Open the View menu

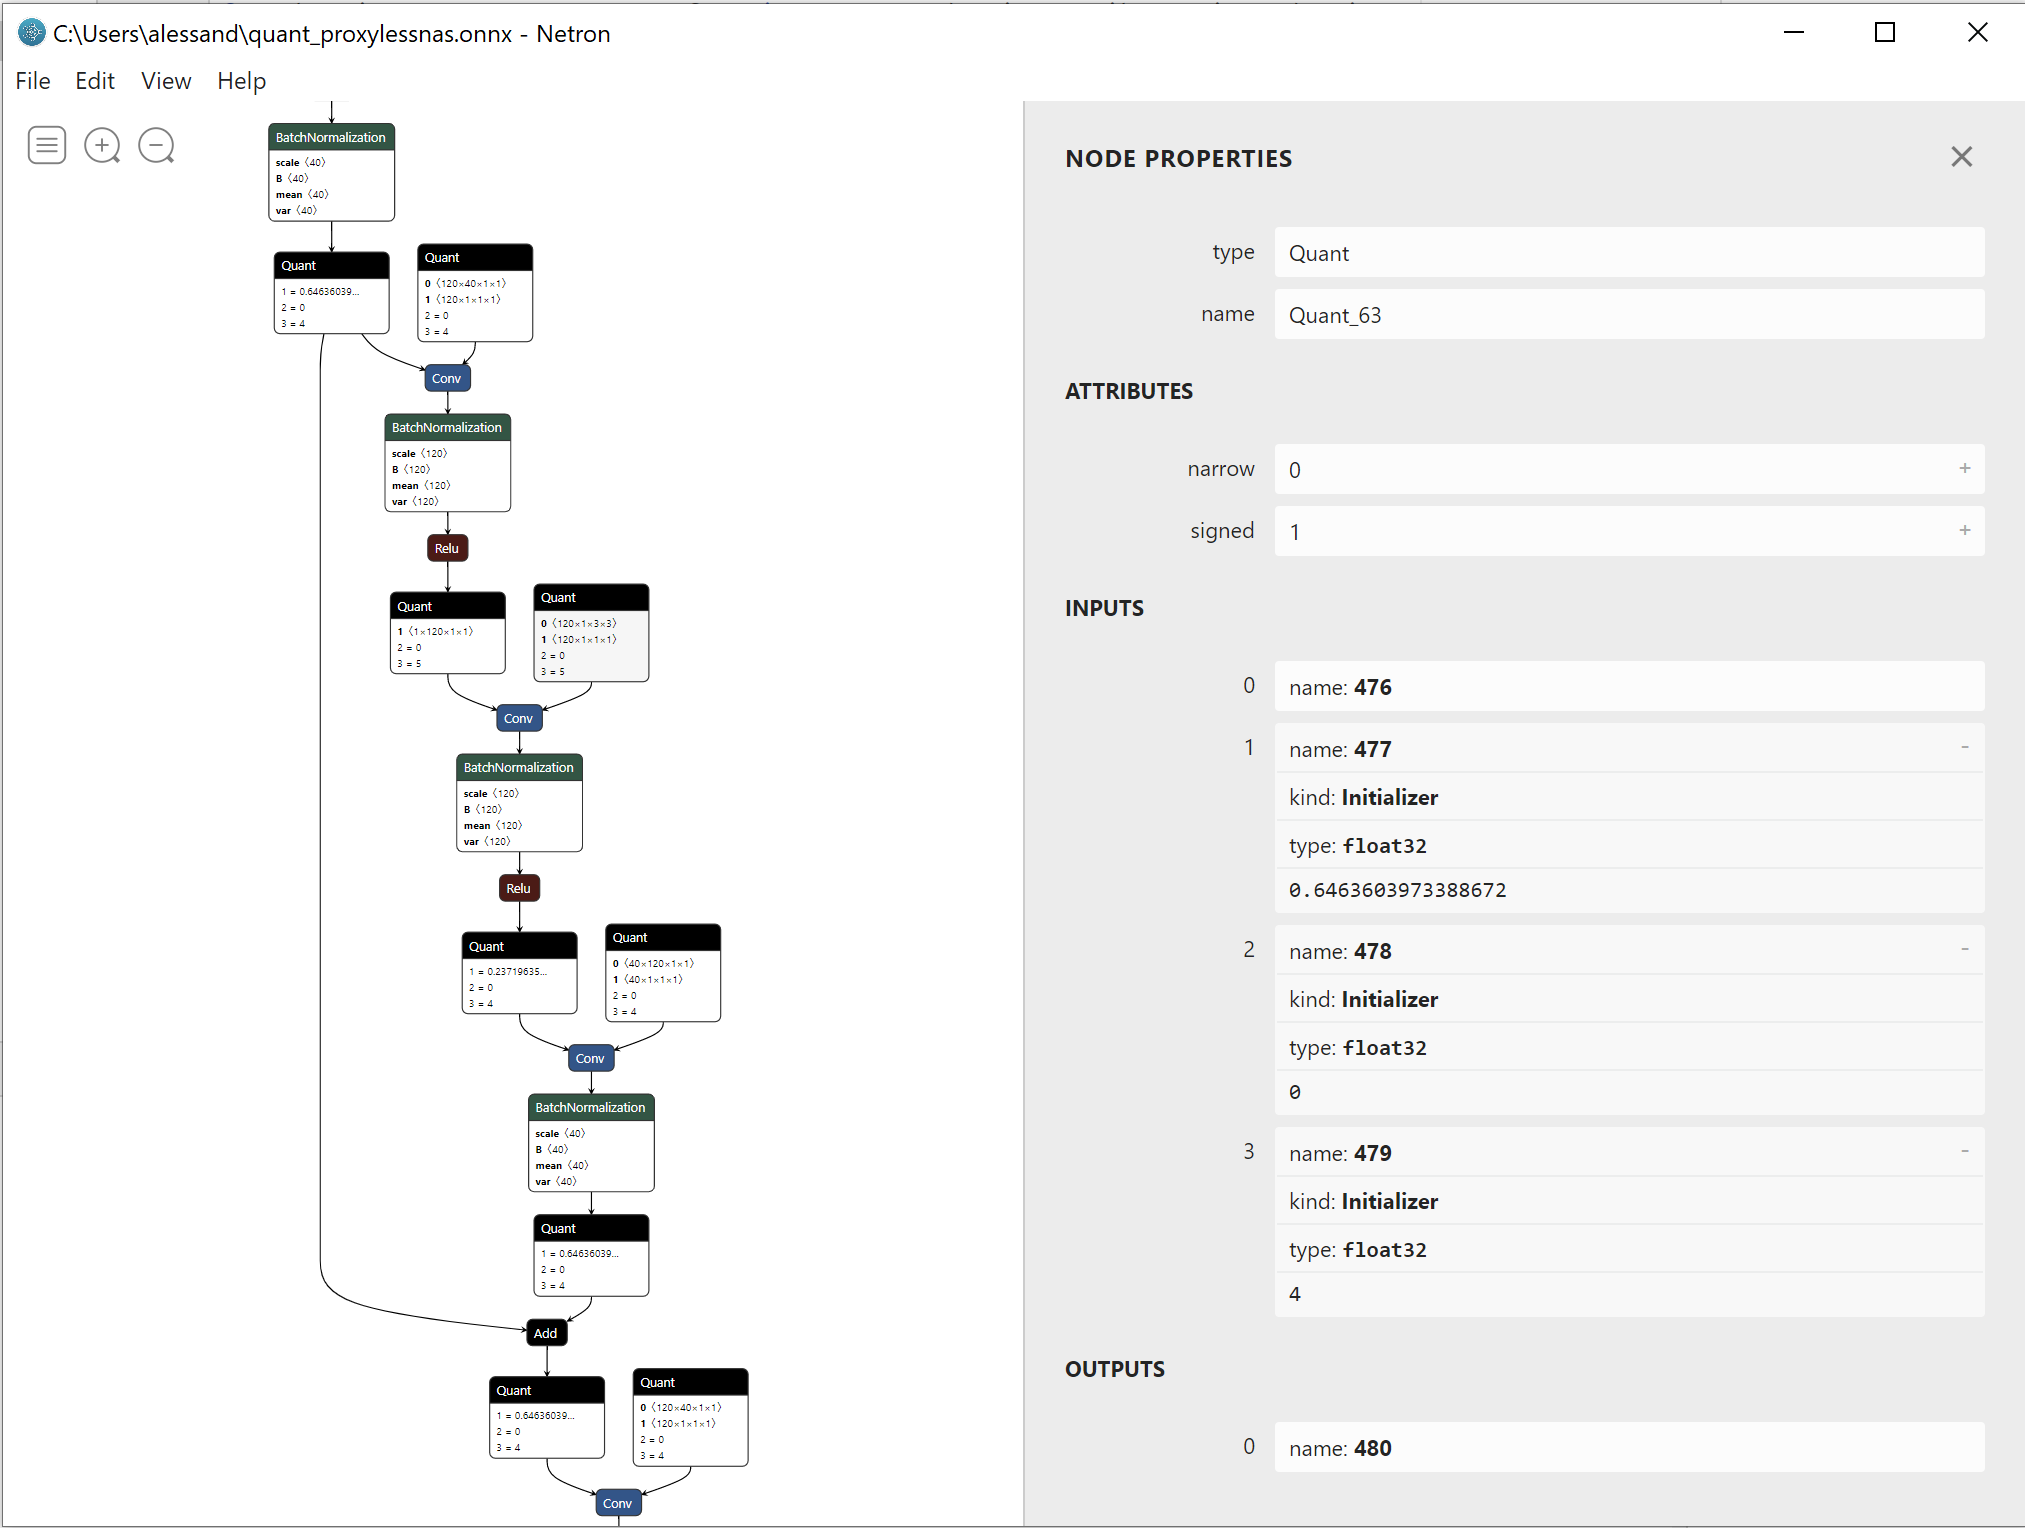(x=165, y=81)
